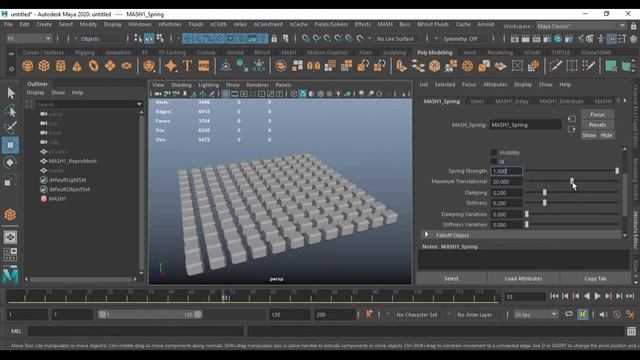Activate the Move tool in the toolbox

pyautogui.click(x=11, y=145)
